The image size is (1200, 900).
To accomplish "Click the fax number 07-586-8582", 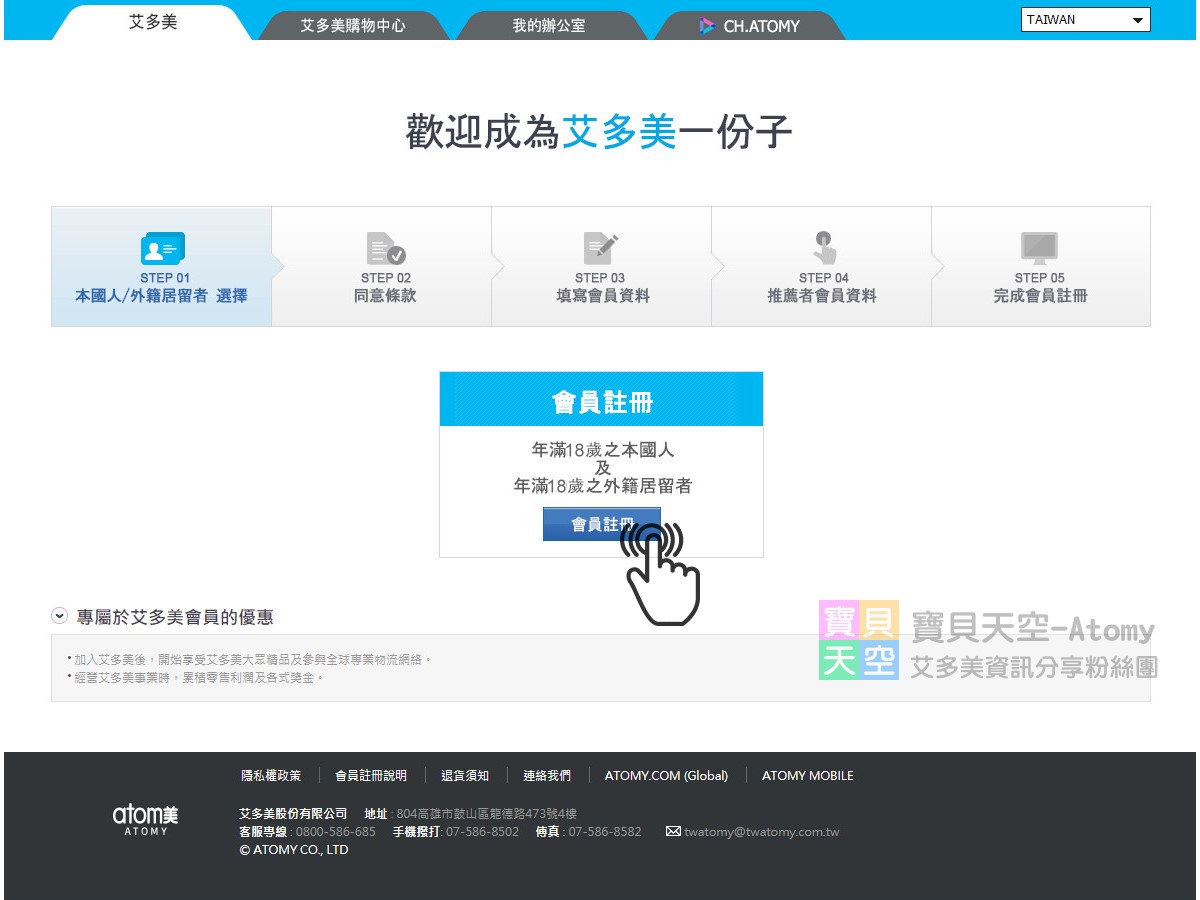I will click(605, 832).
